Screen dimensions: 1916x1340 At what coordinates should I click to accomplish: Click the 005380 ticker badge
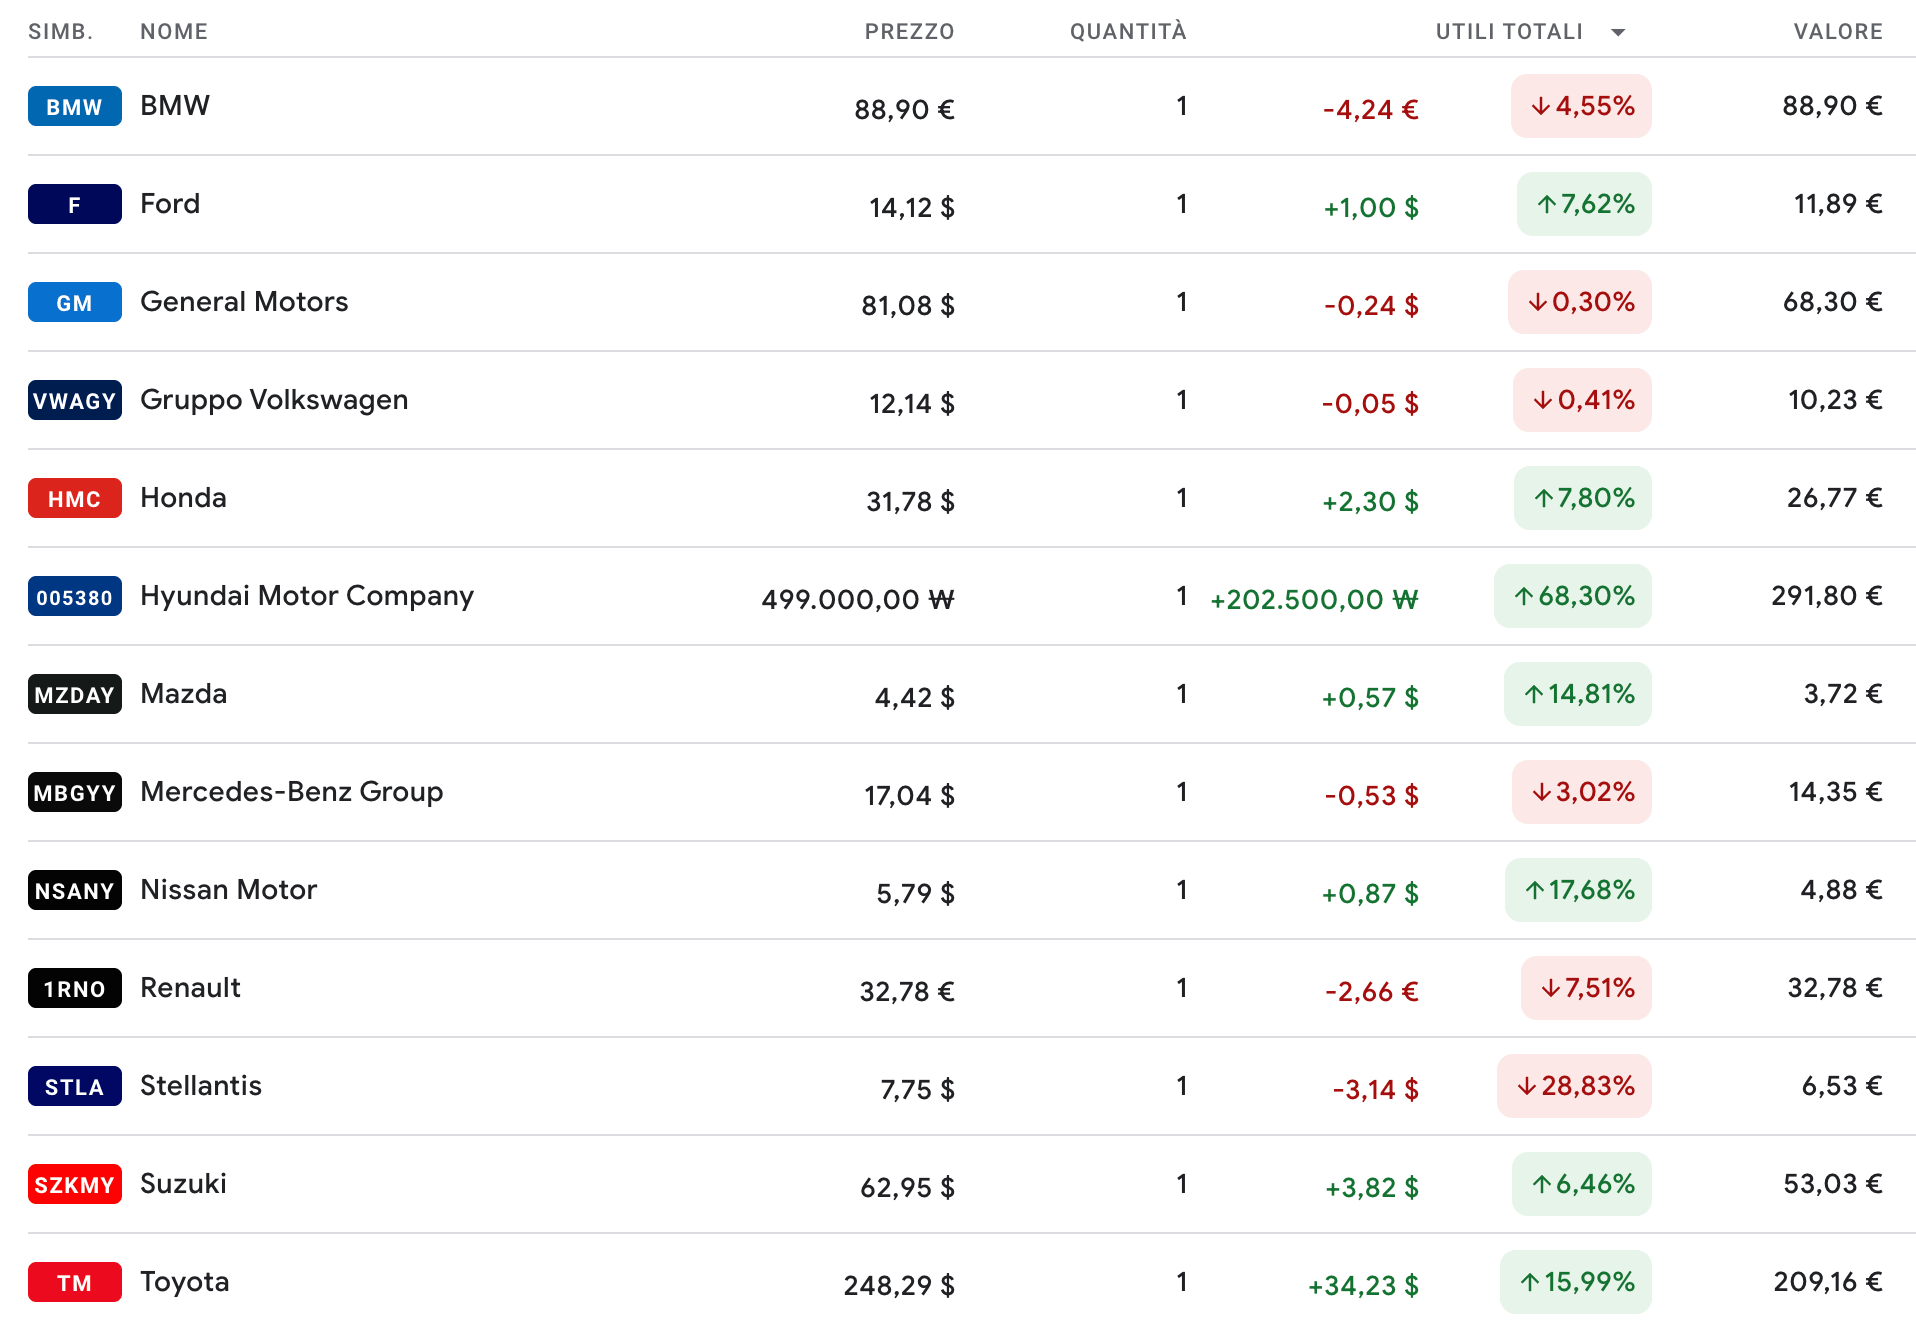pos(74,596)
